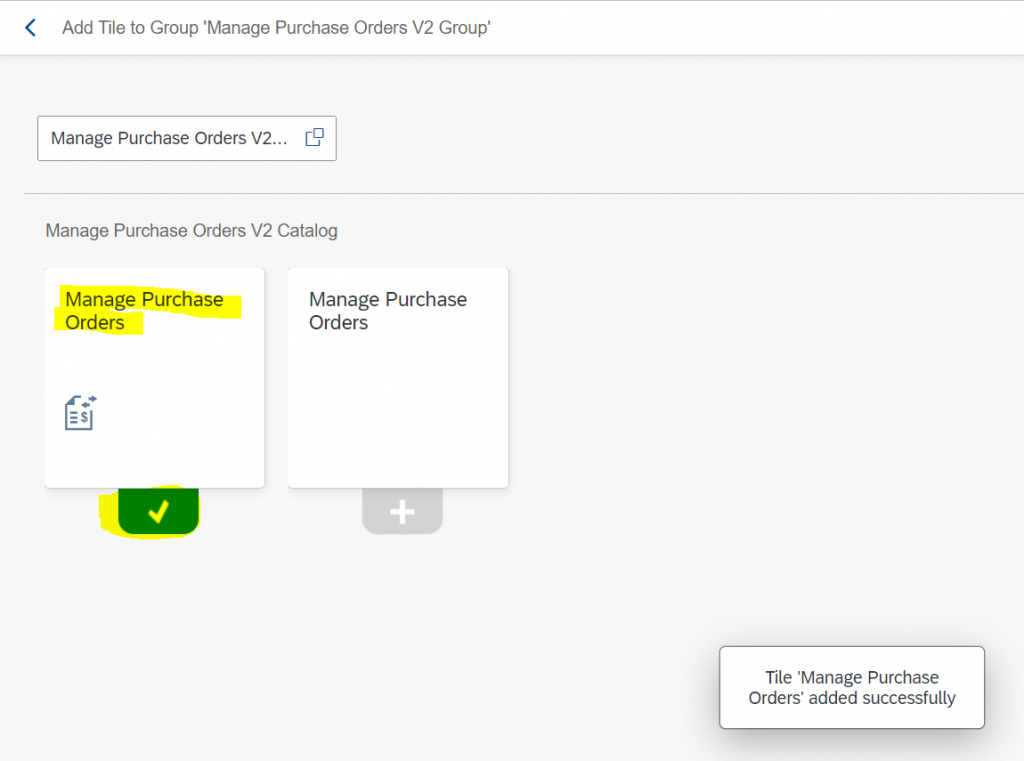Click the gray add button below right tile
The image size is (1024, 761).
pos(402,511)
